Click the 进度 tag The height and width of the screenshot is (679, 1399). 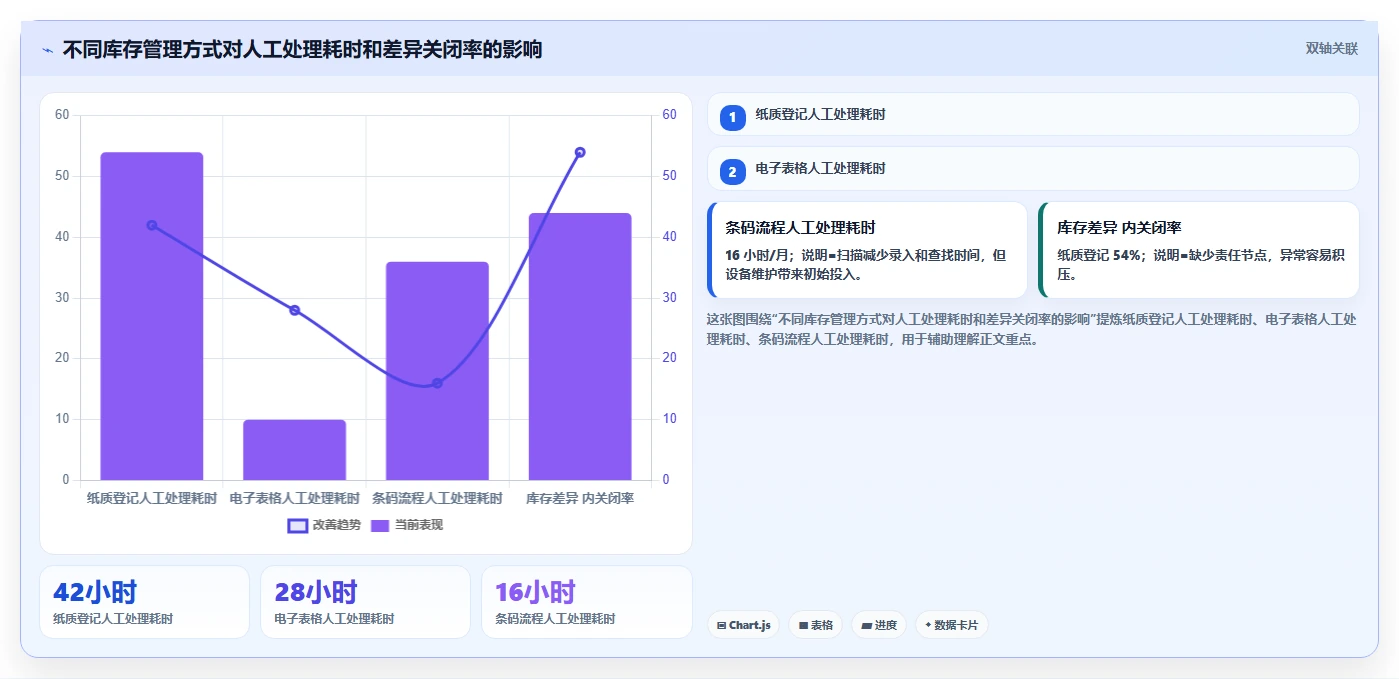(x=879, y=625)
